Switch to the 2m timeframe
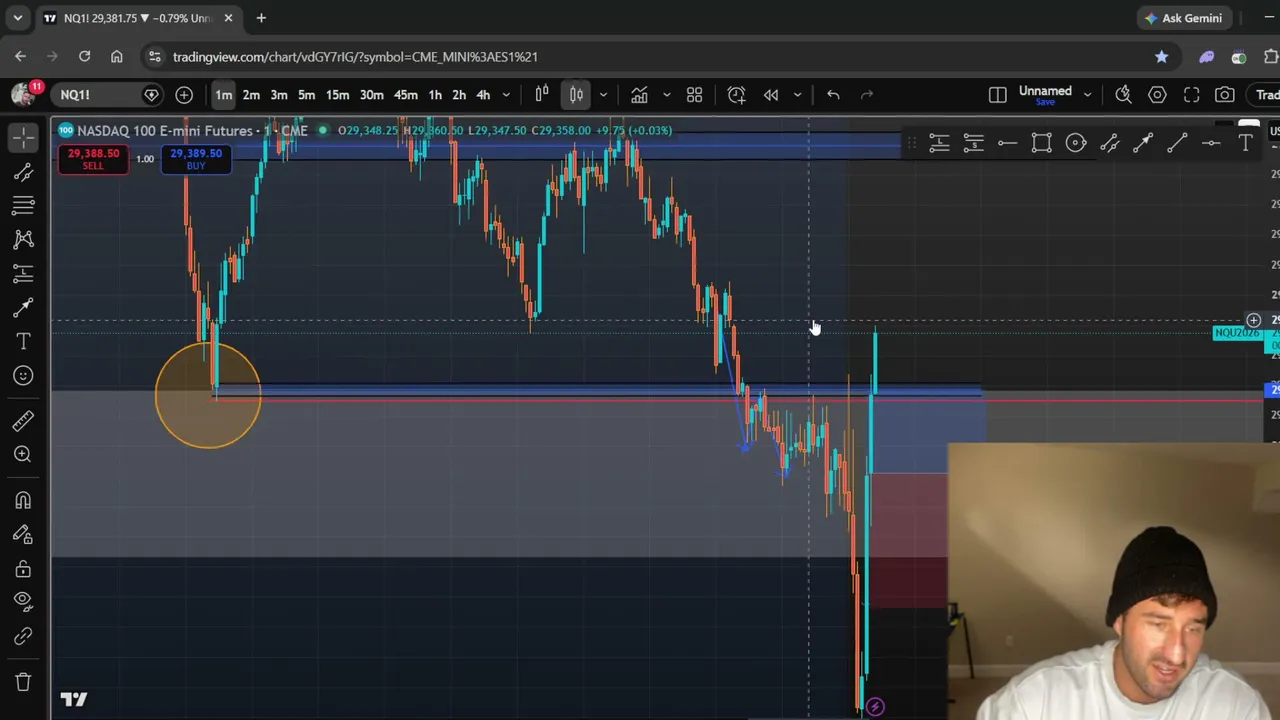The image size is (1280, 720). point(251,95)
